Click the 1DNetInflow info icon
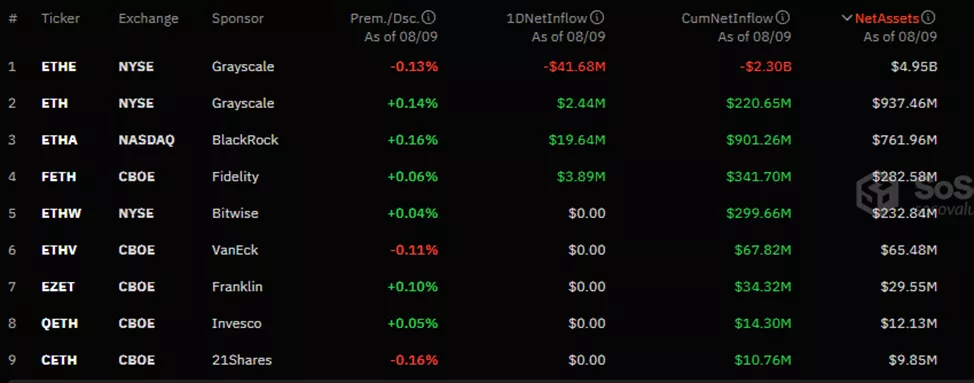This screenshot has height=383, width=974. (597, 18)
